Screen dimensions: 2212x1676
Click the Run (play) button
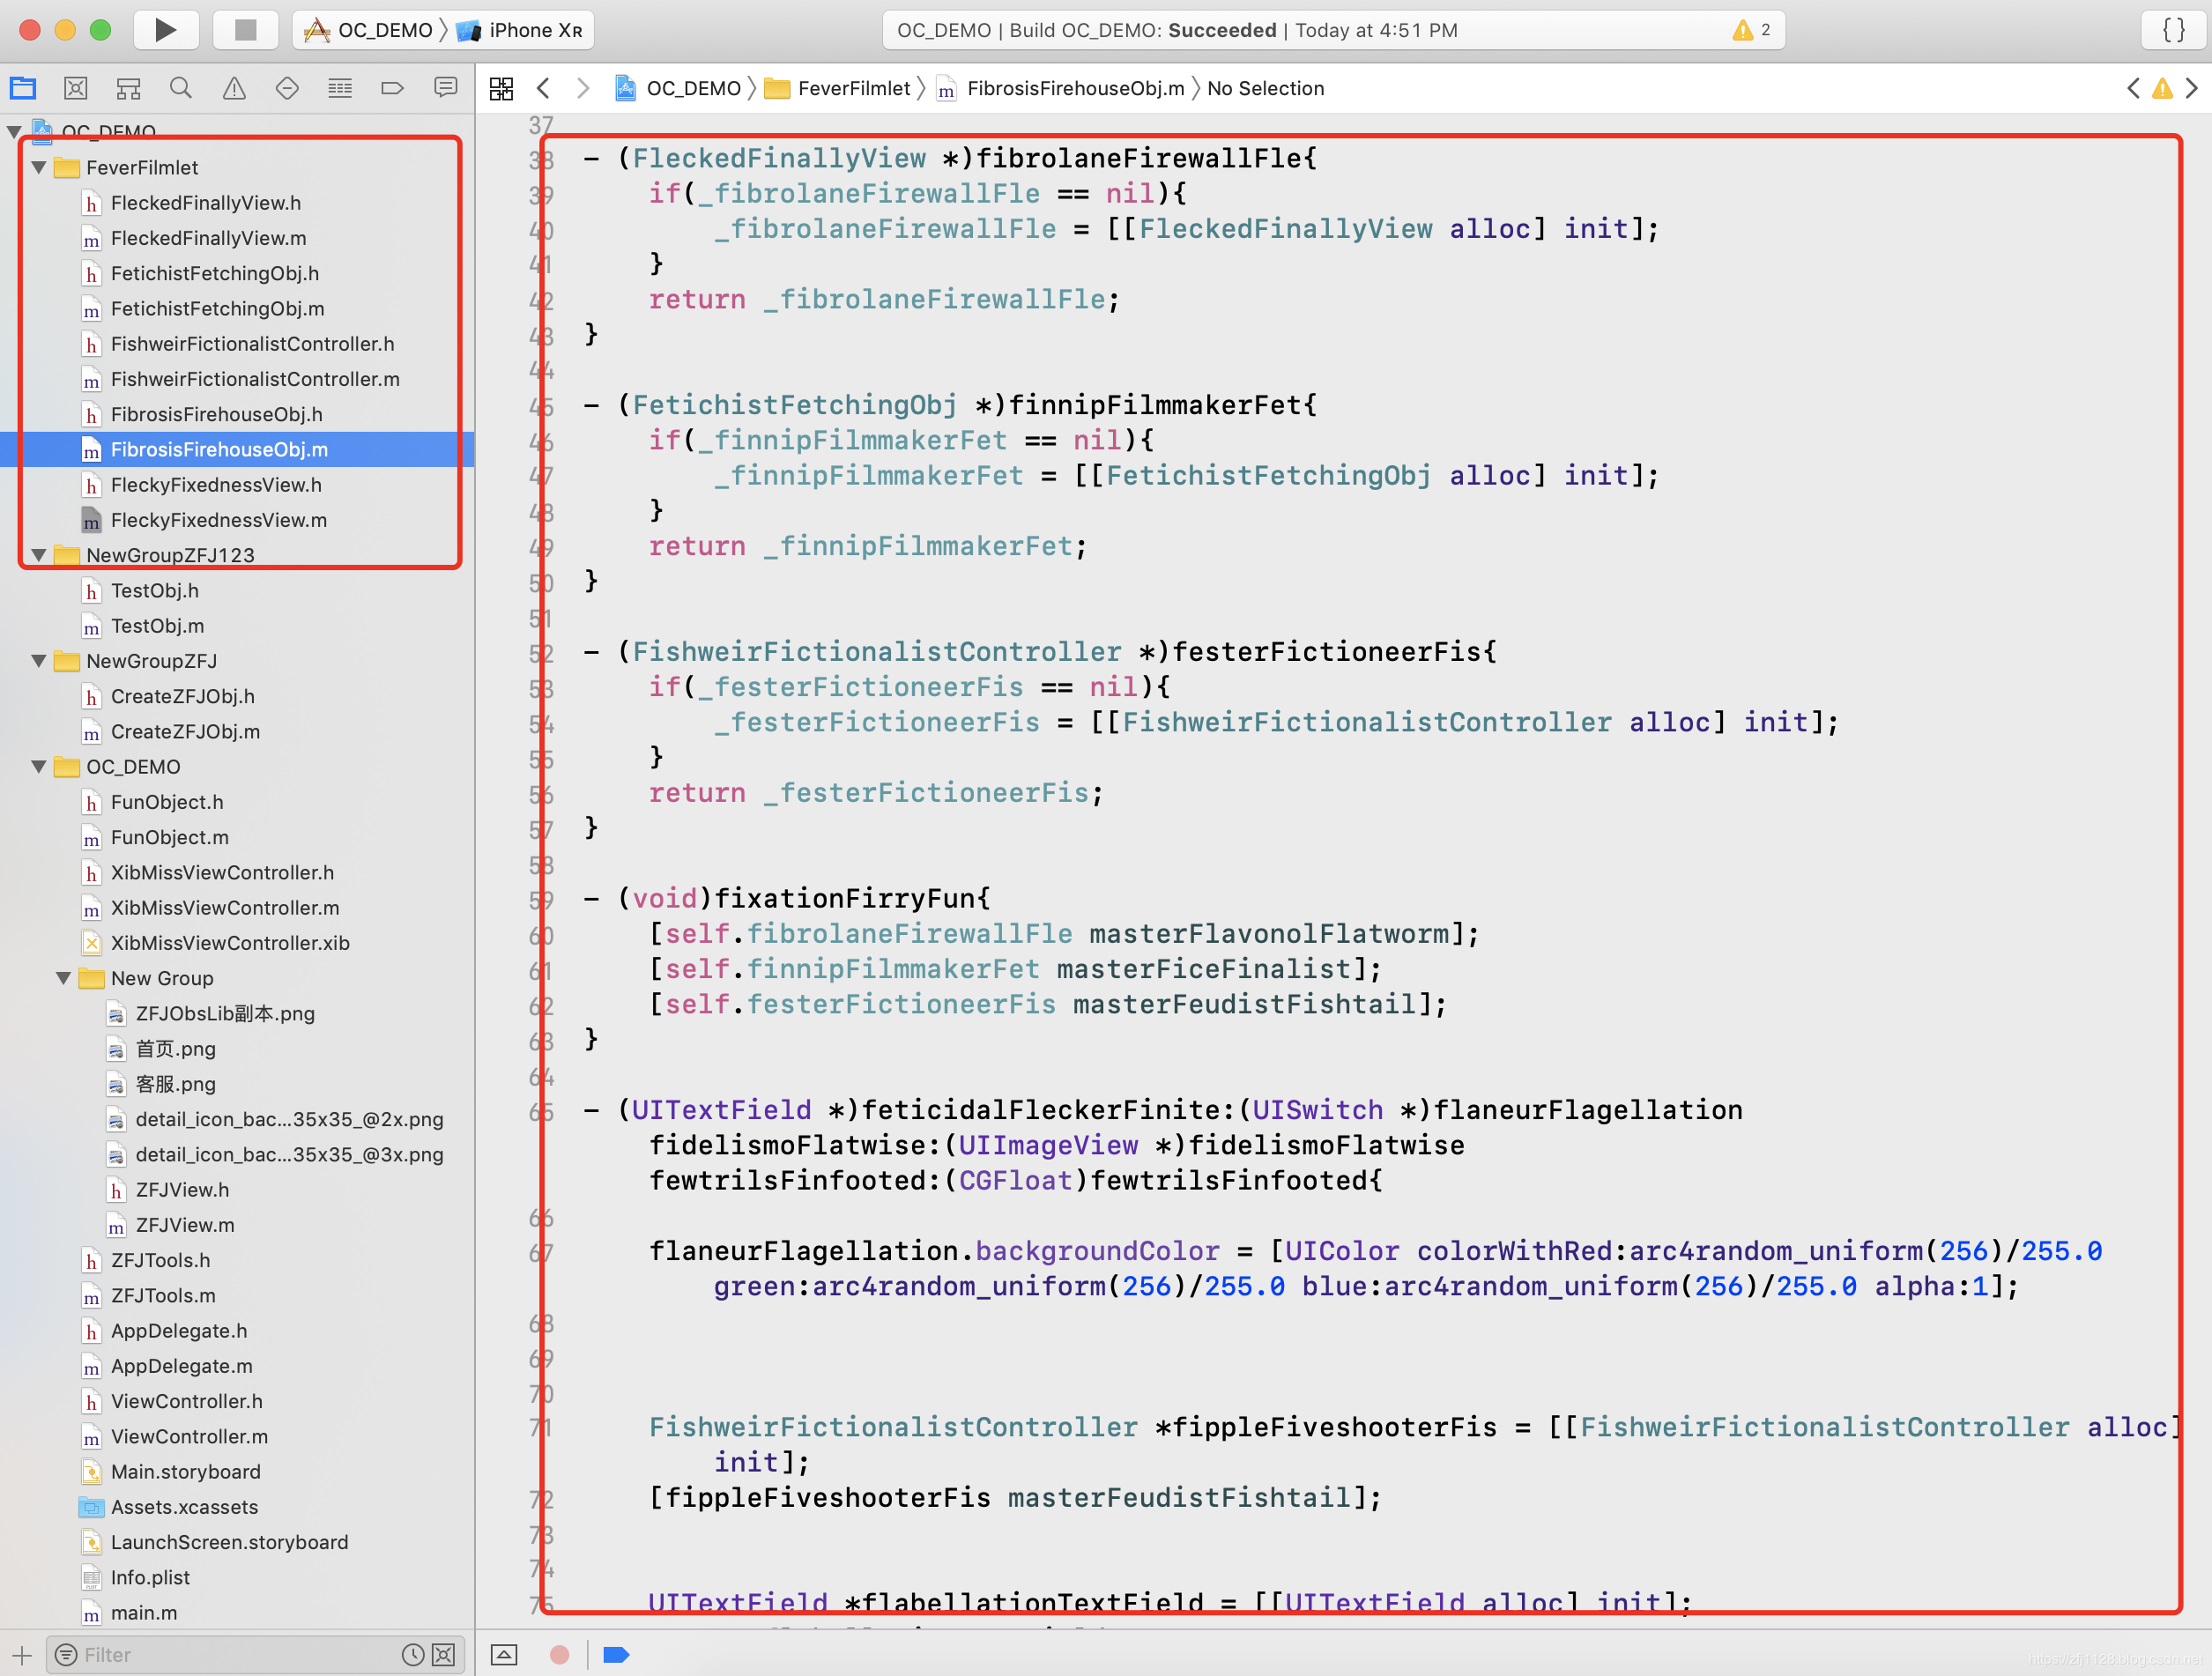pos(165,30)
